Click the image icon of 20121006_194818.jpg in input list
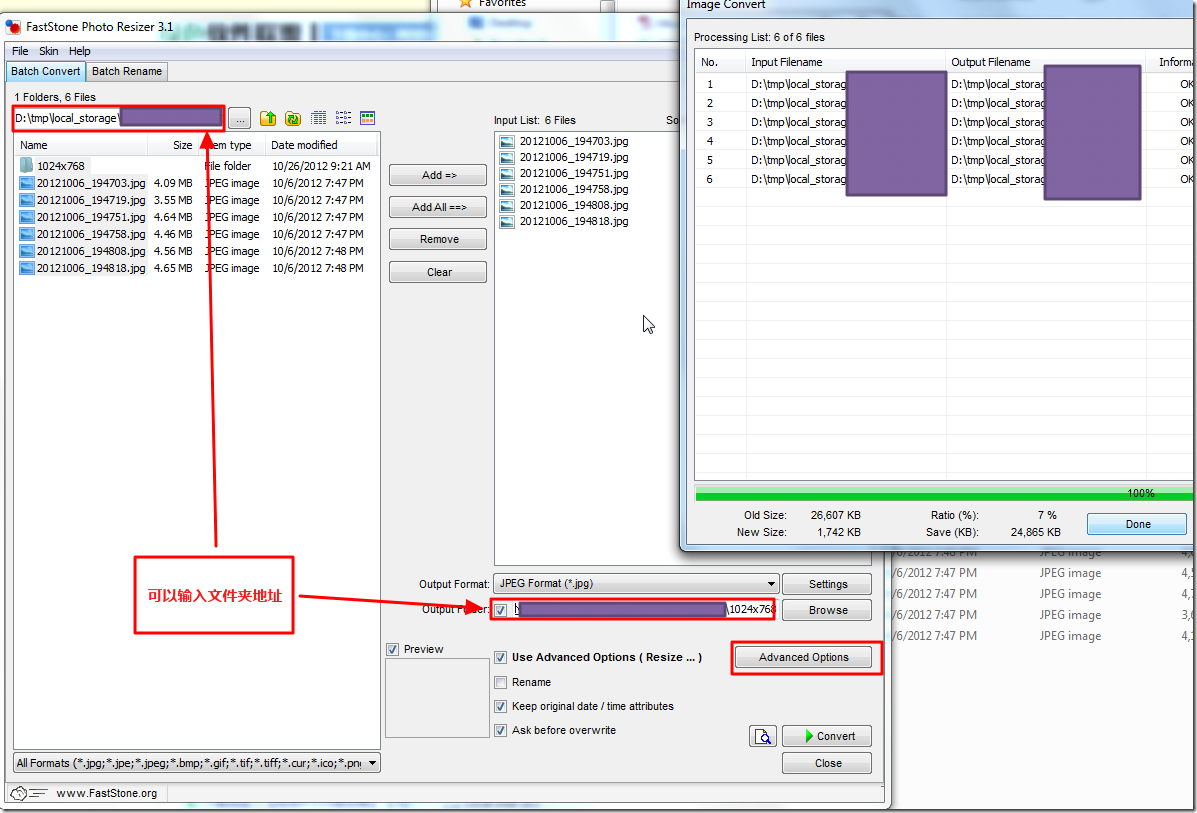Image resolution: width=1197 pixels, height=813 pixels. 507,221
